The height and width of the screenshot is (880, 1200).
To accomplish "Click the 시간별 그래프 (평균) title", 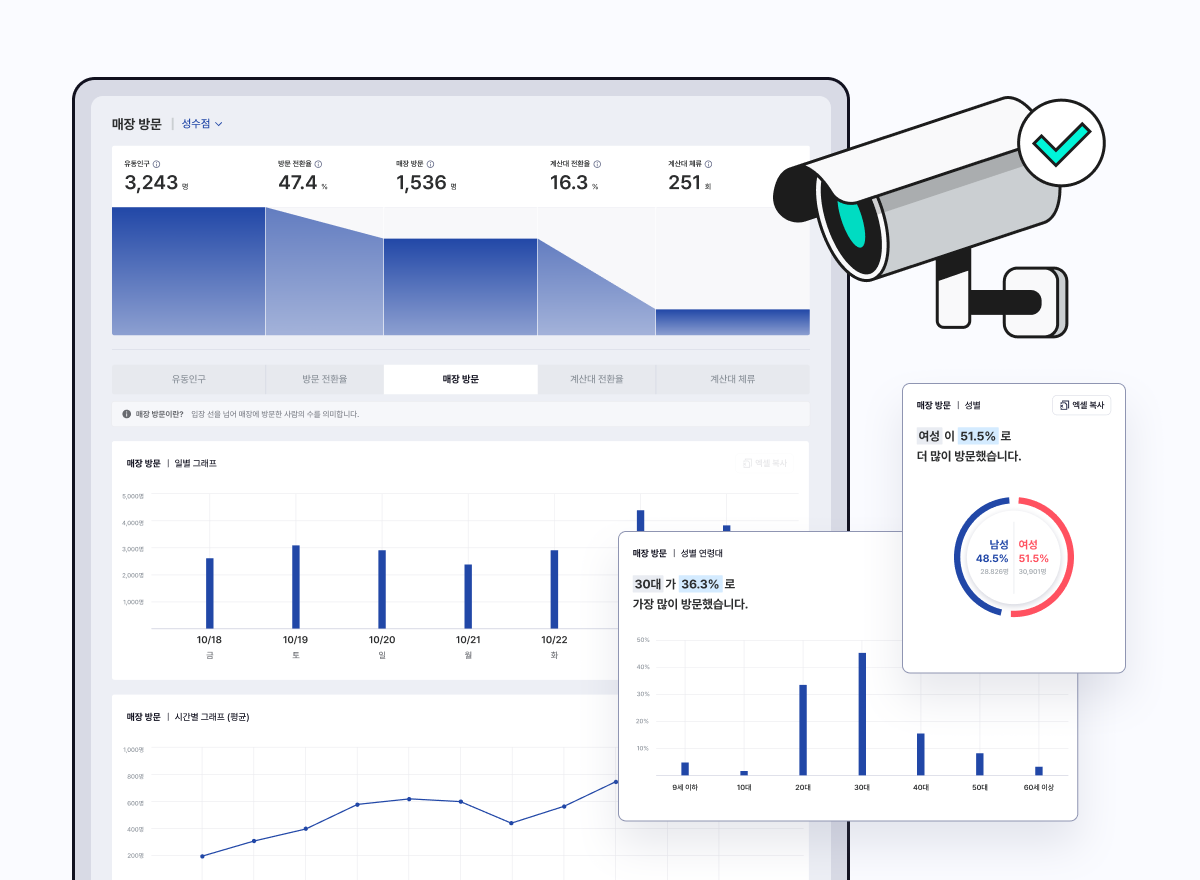I will pyautogui.click(x=211, y=717).
